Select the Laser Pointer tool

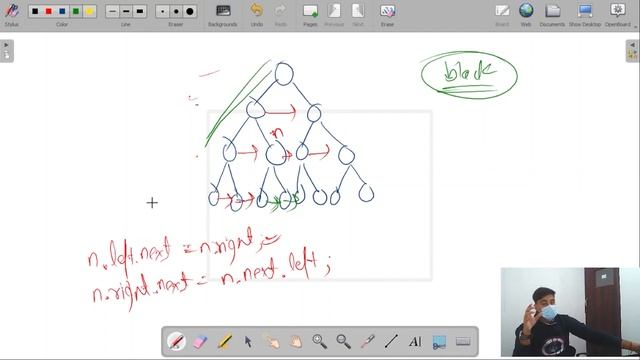click(x=367, y=341)
